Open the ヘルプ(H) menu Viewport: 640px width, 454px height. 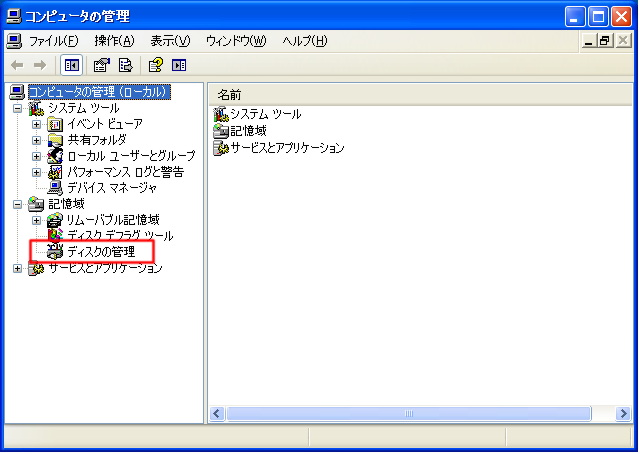pyautogui.click(x=305, y=41)
